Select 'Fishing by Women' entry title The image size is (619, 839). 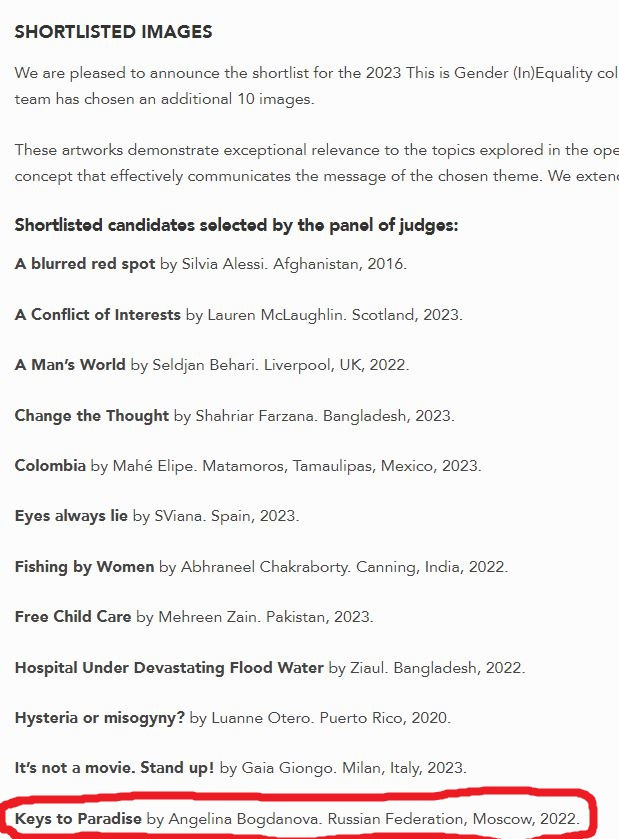[x=84, y=566]
